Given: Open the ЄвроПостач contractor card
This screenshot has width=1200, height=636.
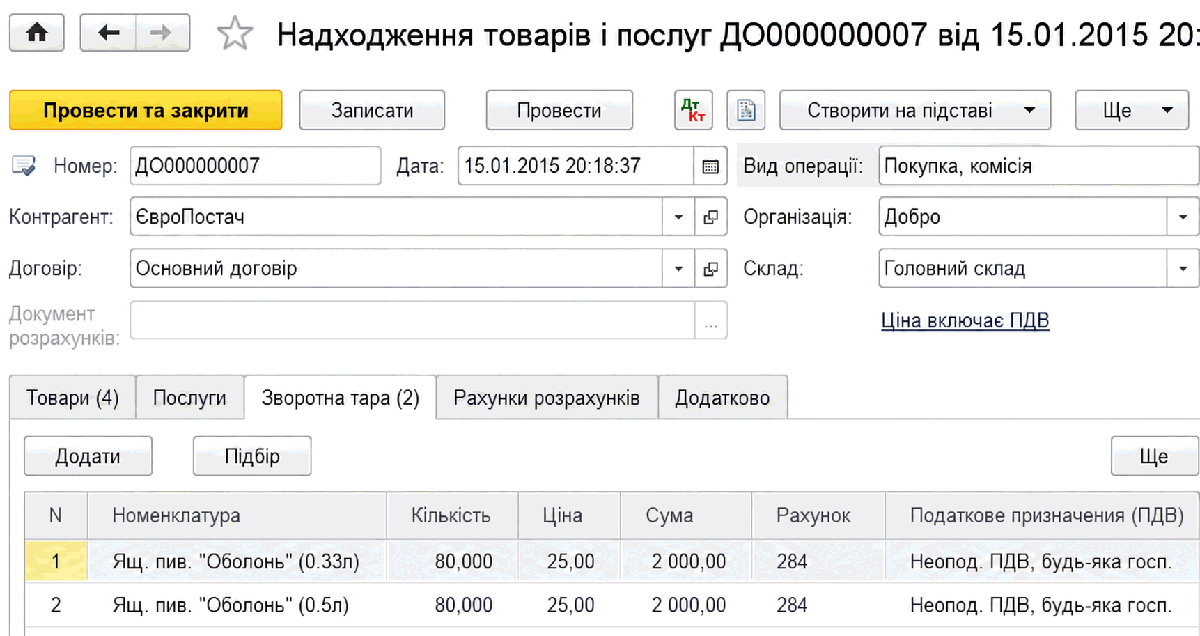Looking at the screenshot, I should 710,217.
